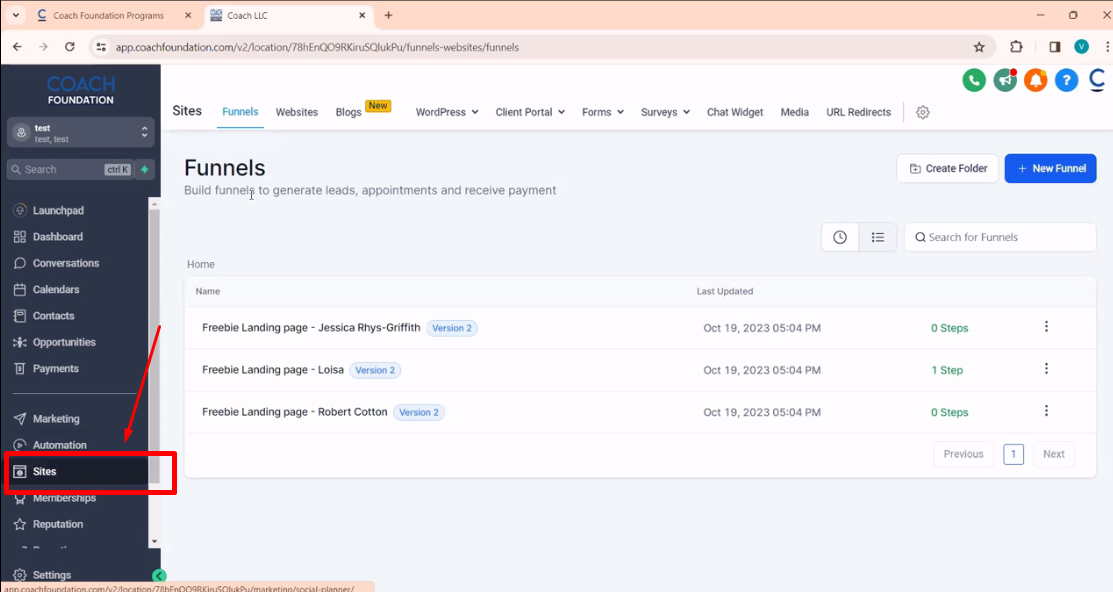Collapse sidebar with green arrow button
Viewport: 1113px width, 592px height.
tap(159, 576)
